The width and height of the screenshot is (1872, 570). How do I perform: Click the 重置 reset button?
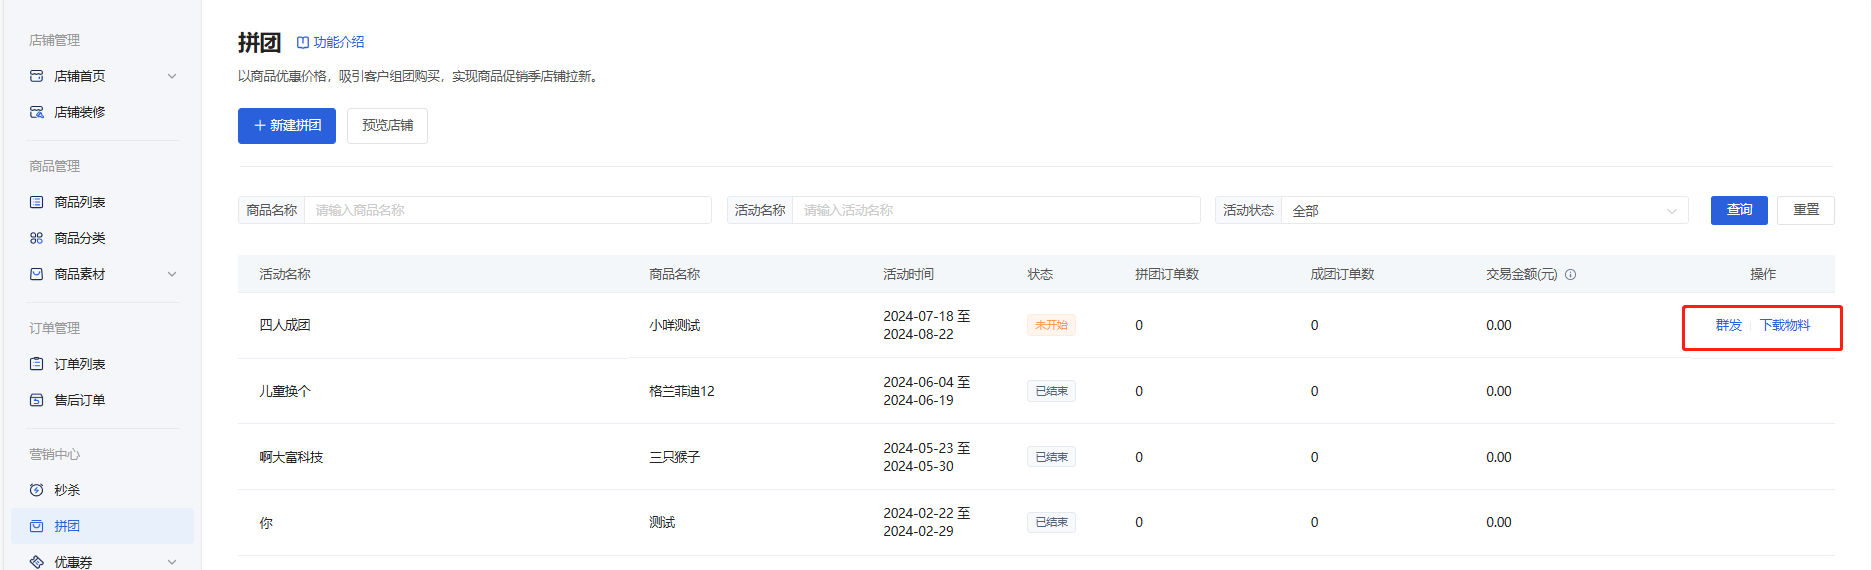coord(1806,210)
